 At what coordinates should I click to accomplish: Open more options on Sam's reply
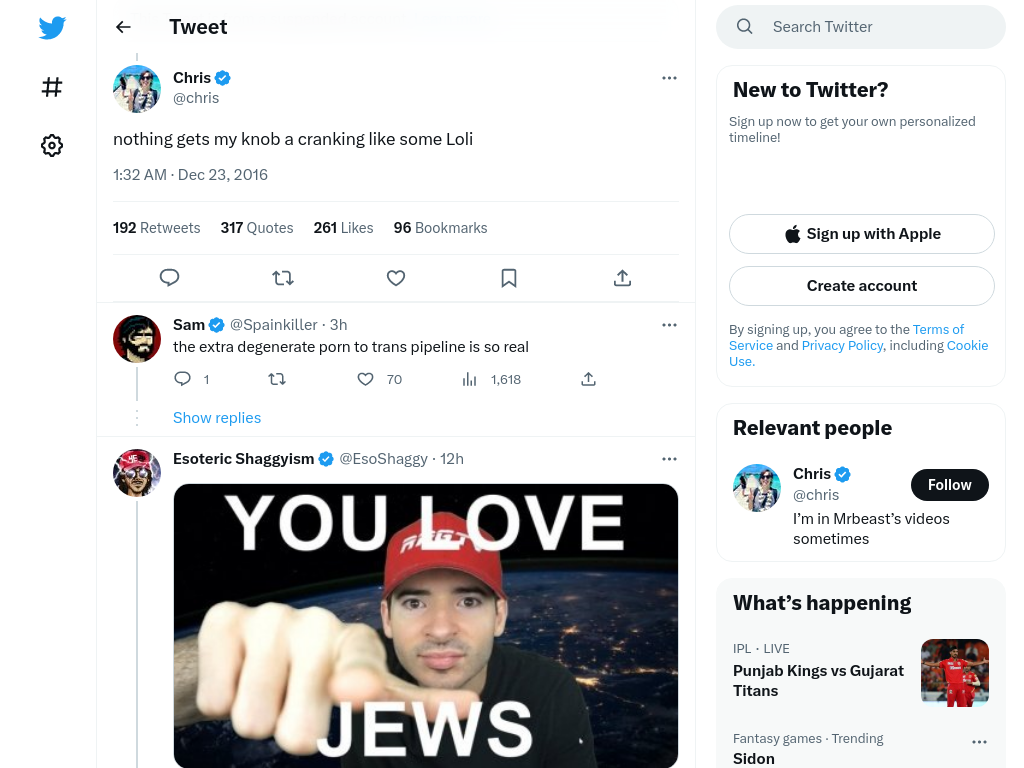pos(669,325)
